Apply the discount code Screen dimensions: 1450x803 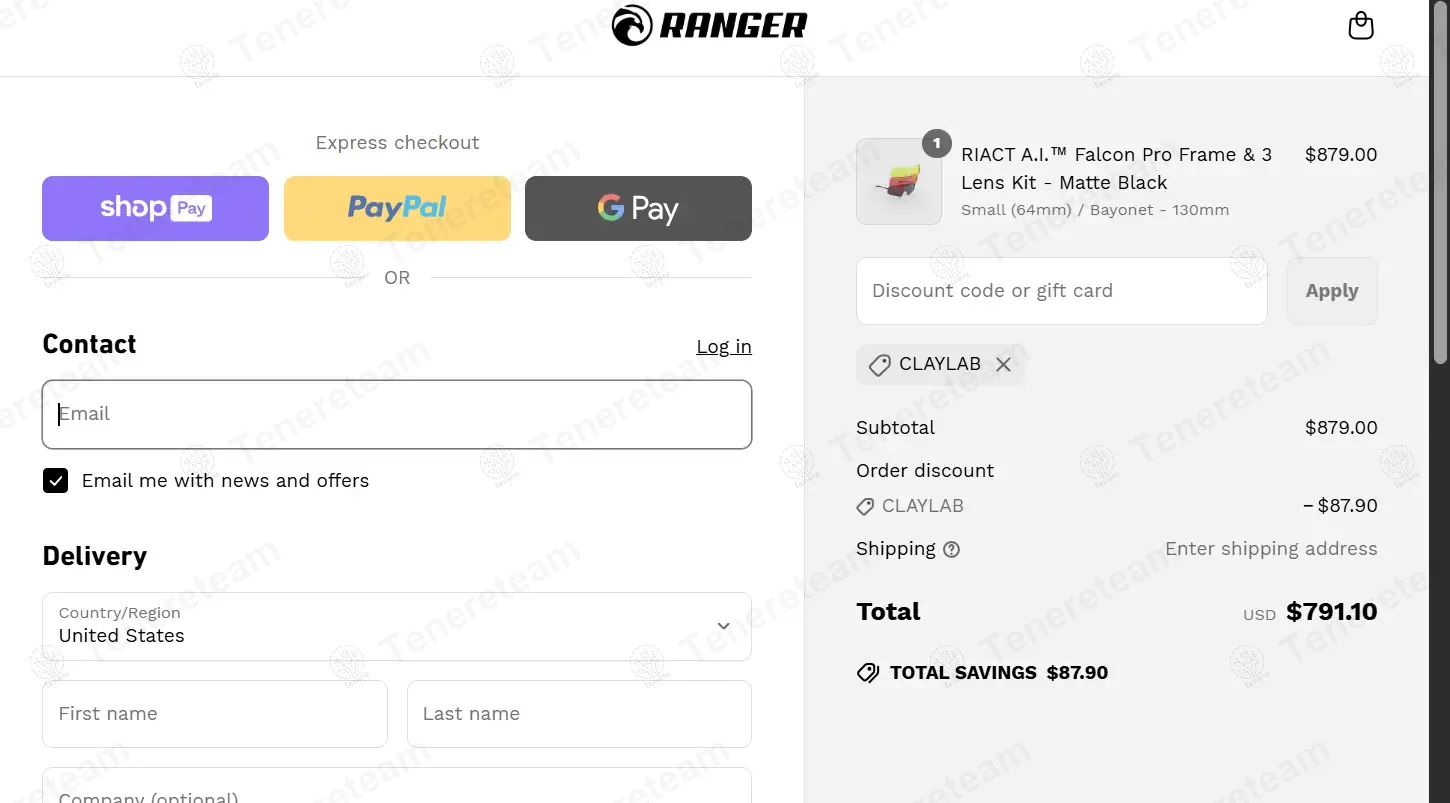1332,291
